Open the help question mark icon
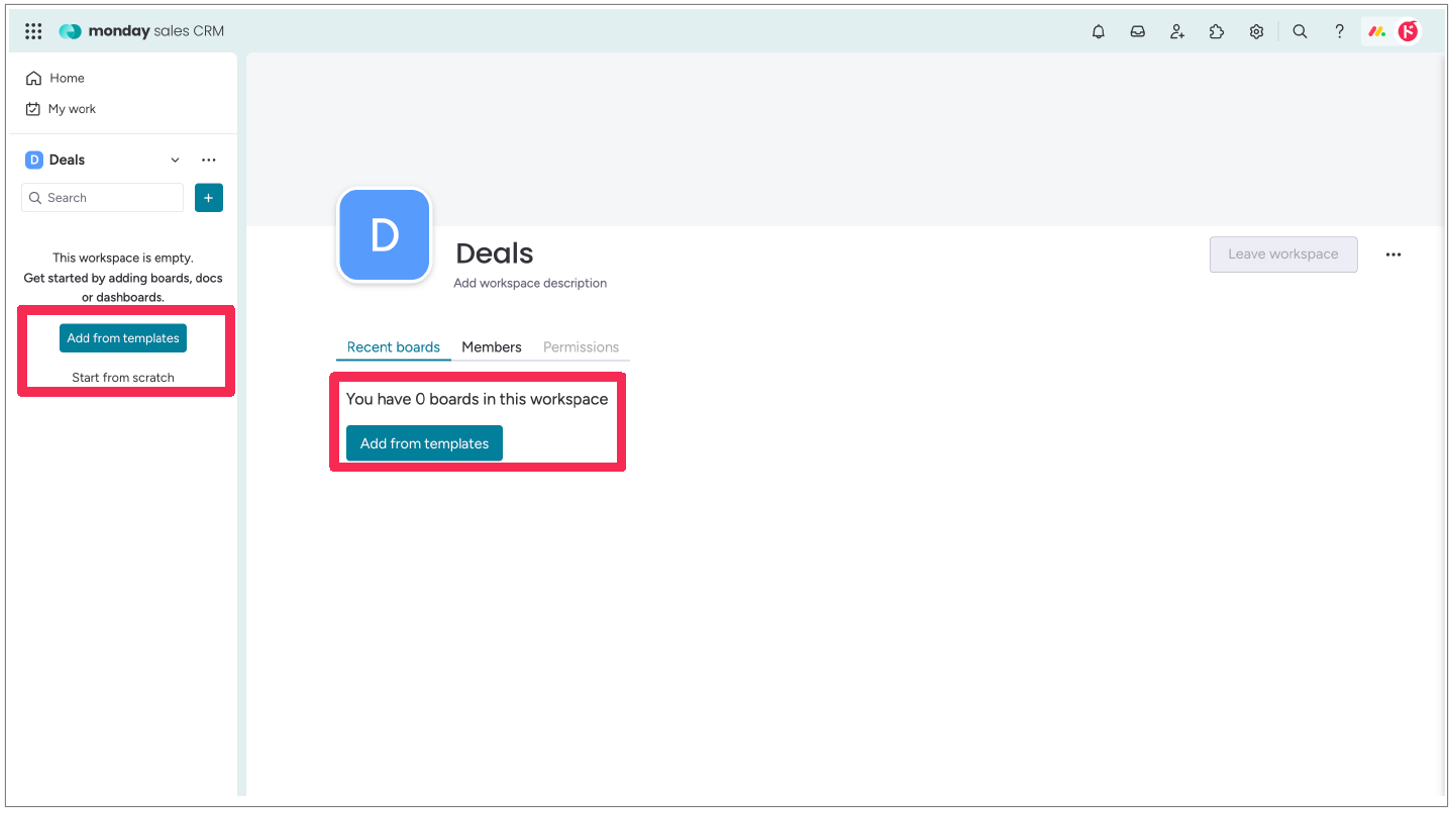1453x814 pixels. (1339, 31)
